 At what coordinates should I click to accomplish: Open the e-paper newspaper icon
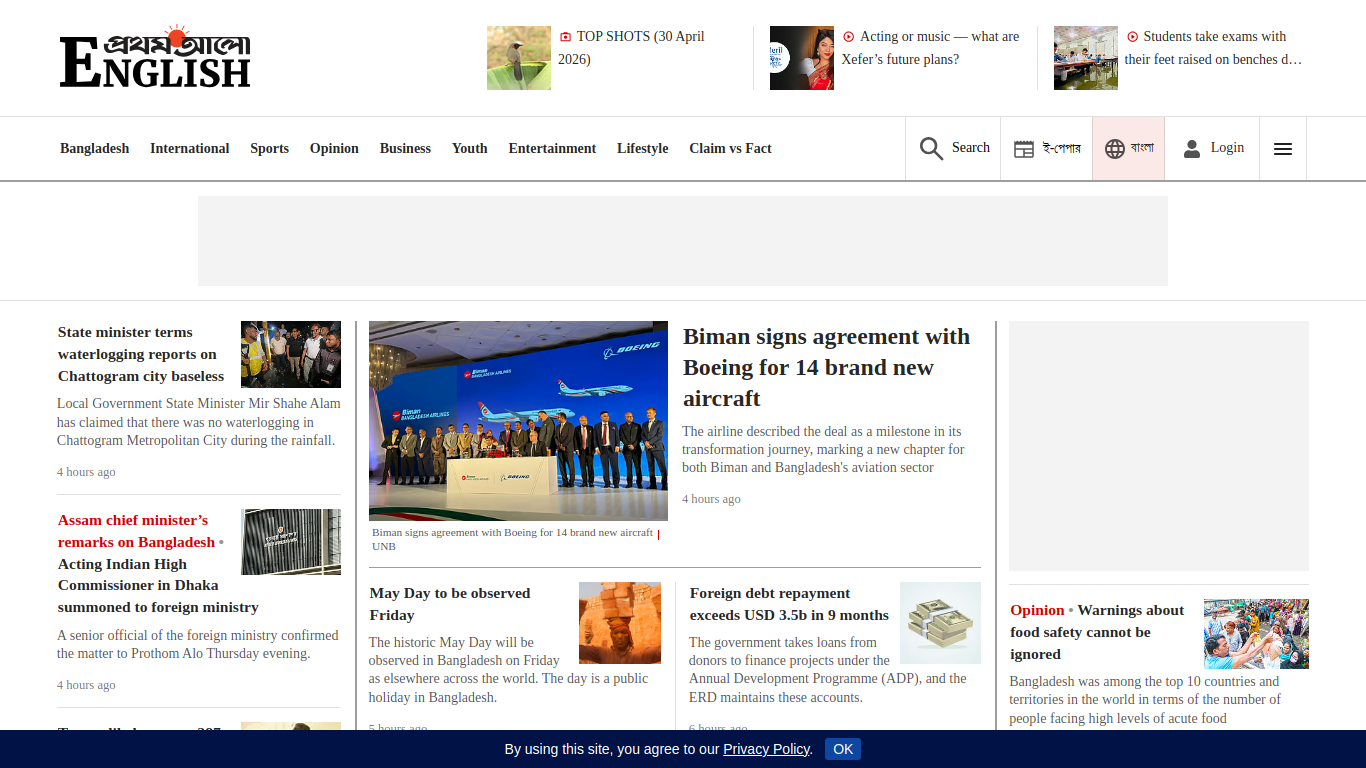(x=1024, y=149)
